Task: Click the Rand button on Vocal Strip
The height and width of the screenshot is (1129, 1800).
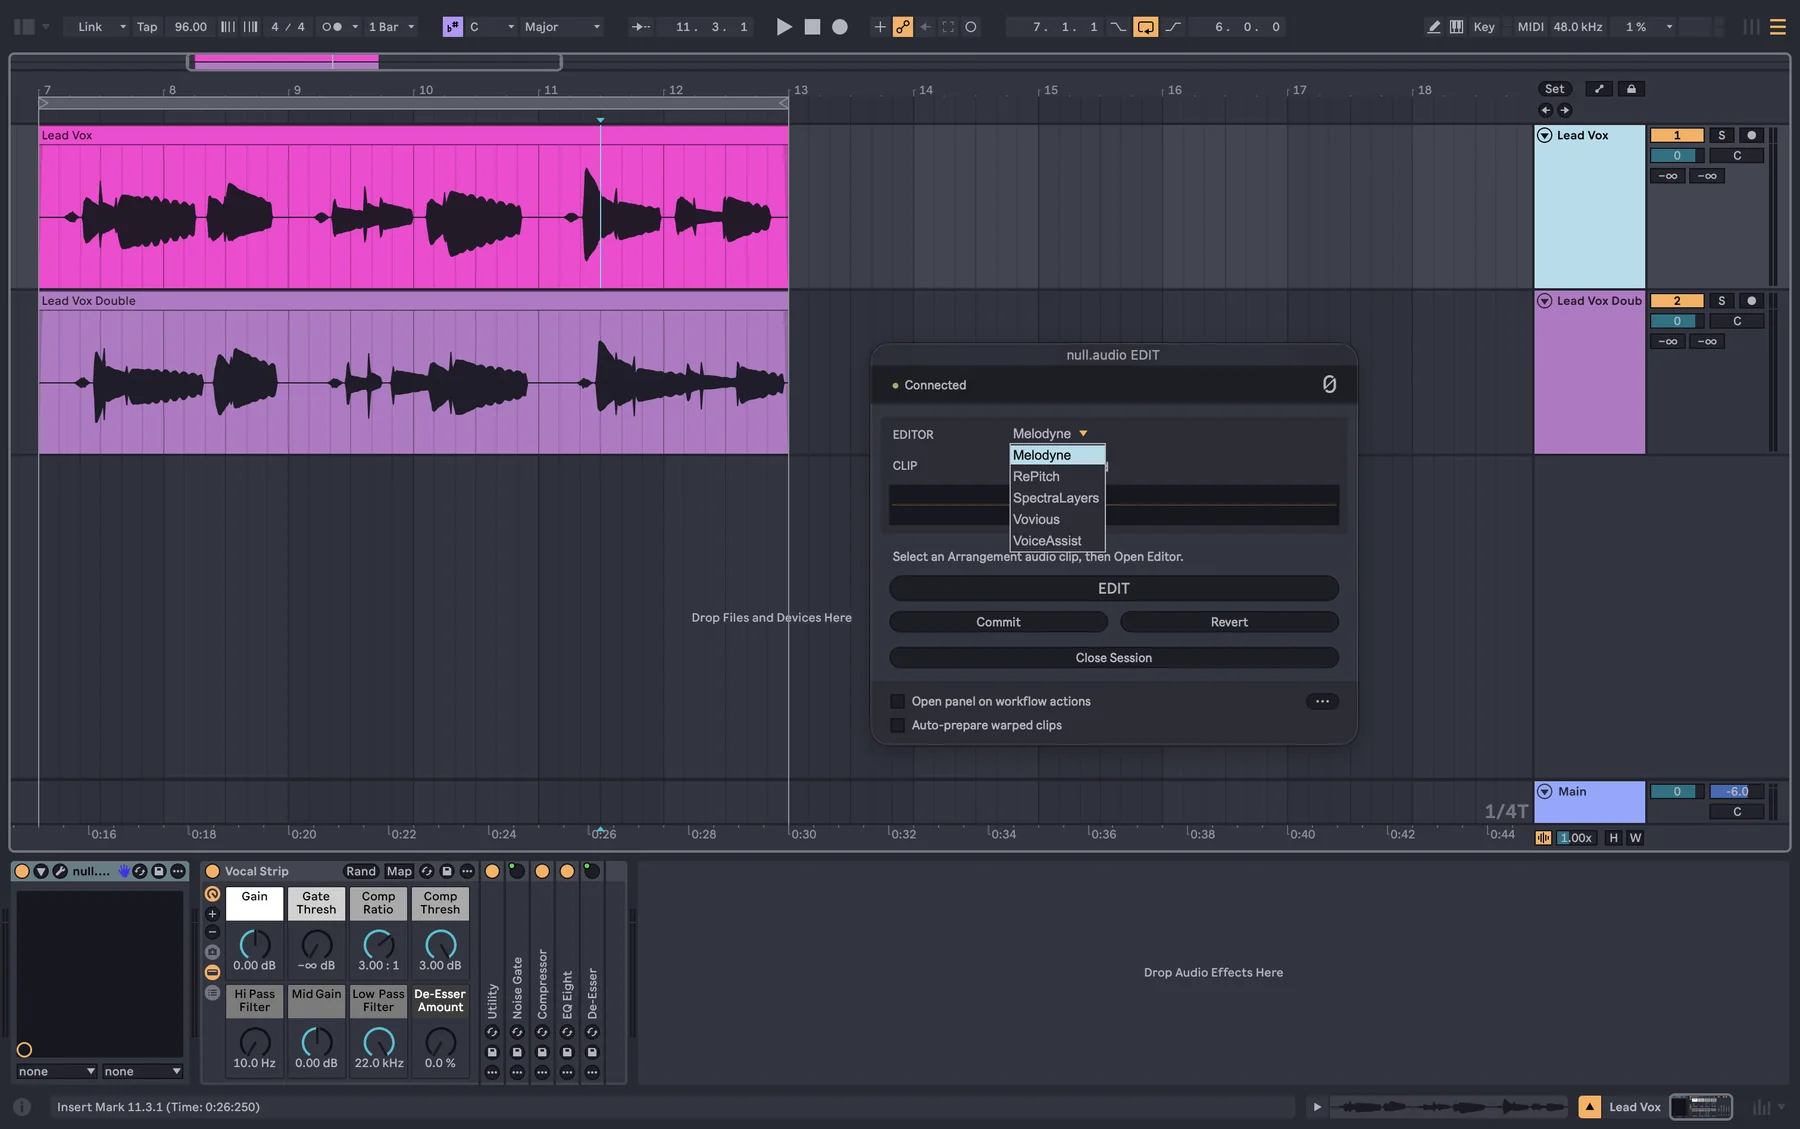Action: point(361,871)
